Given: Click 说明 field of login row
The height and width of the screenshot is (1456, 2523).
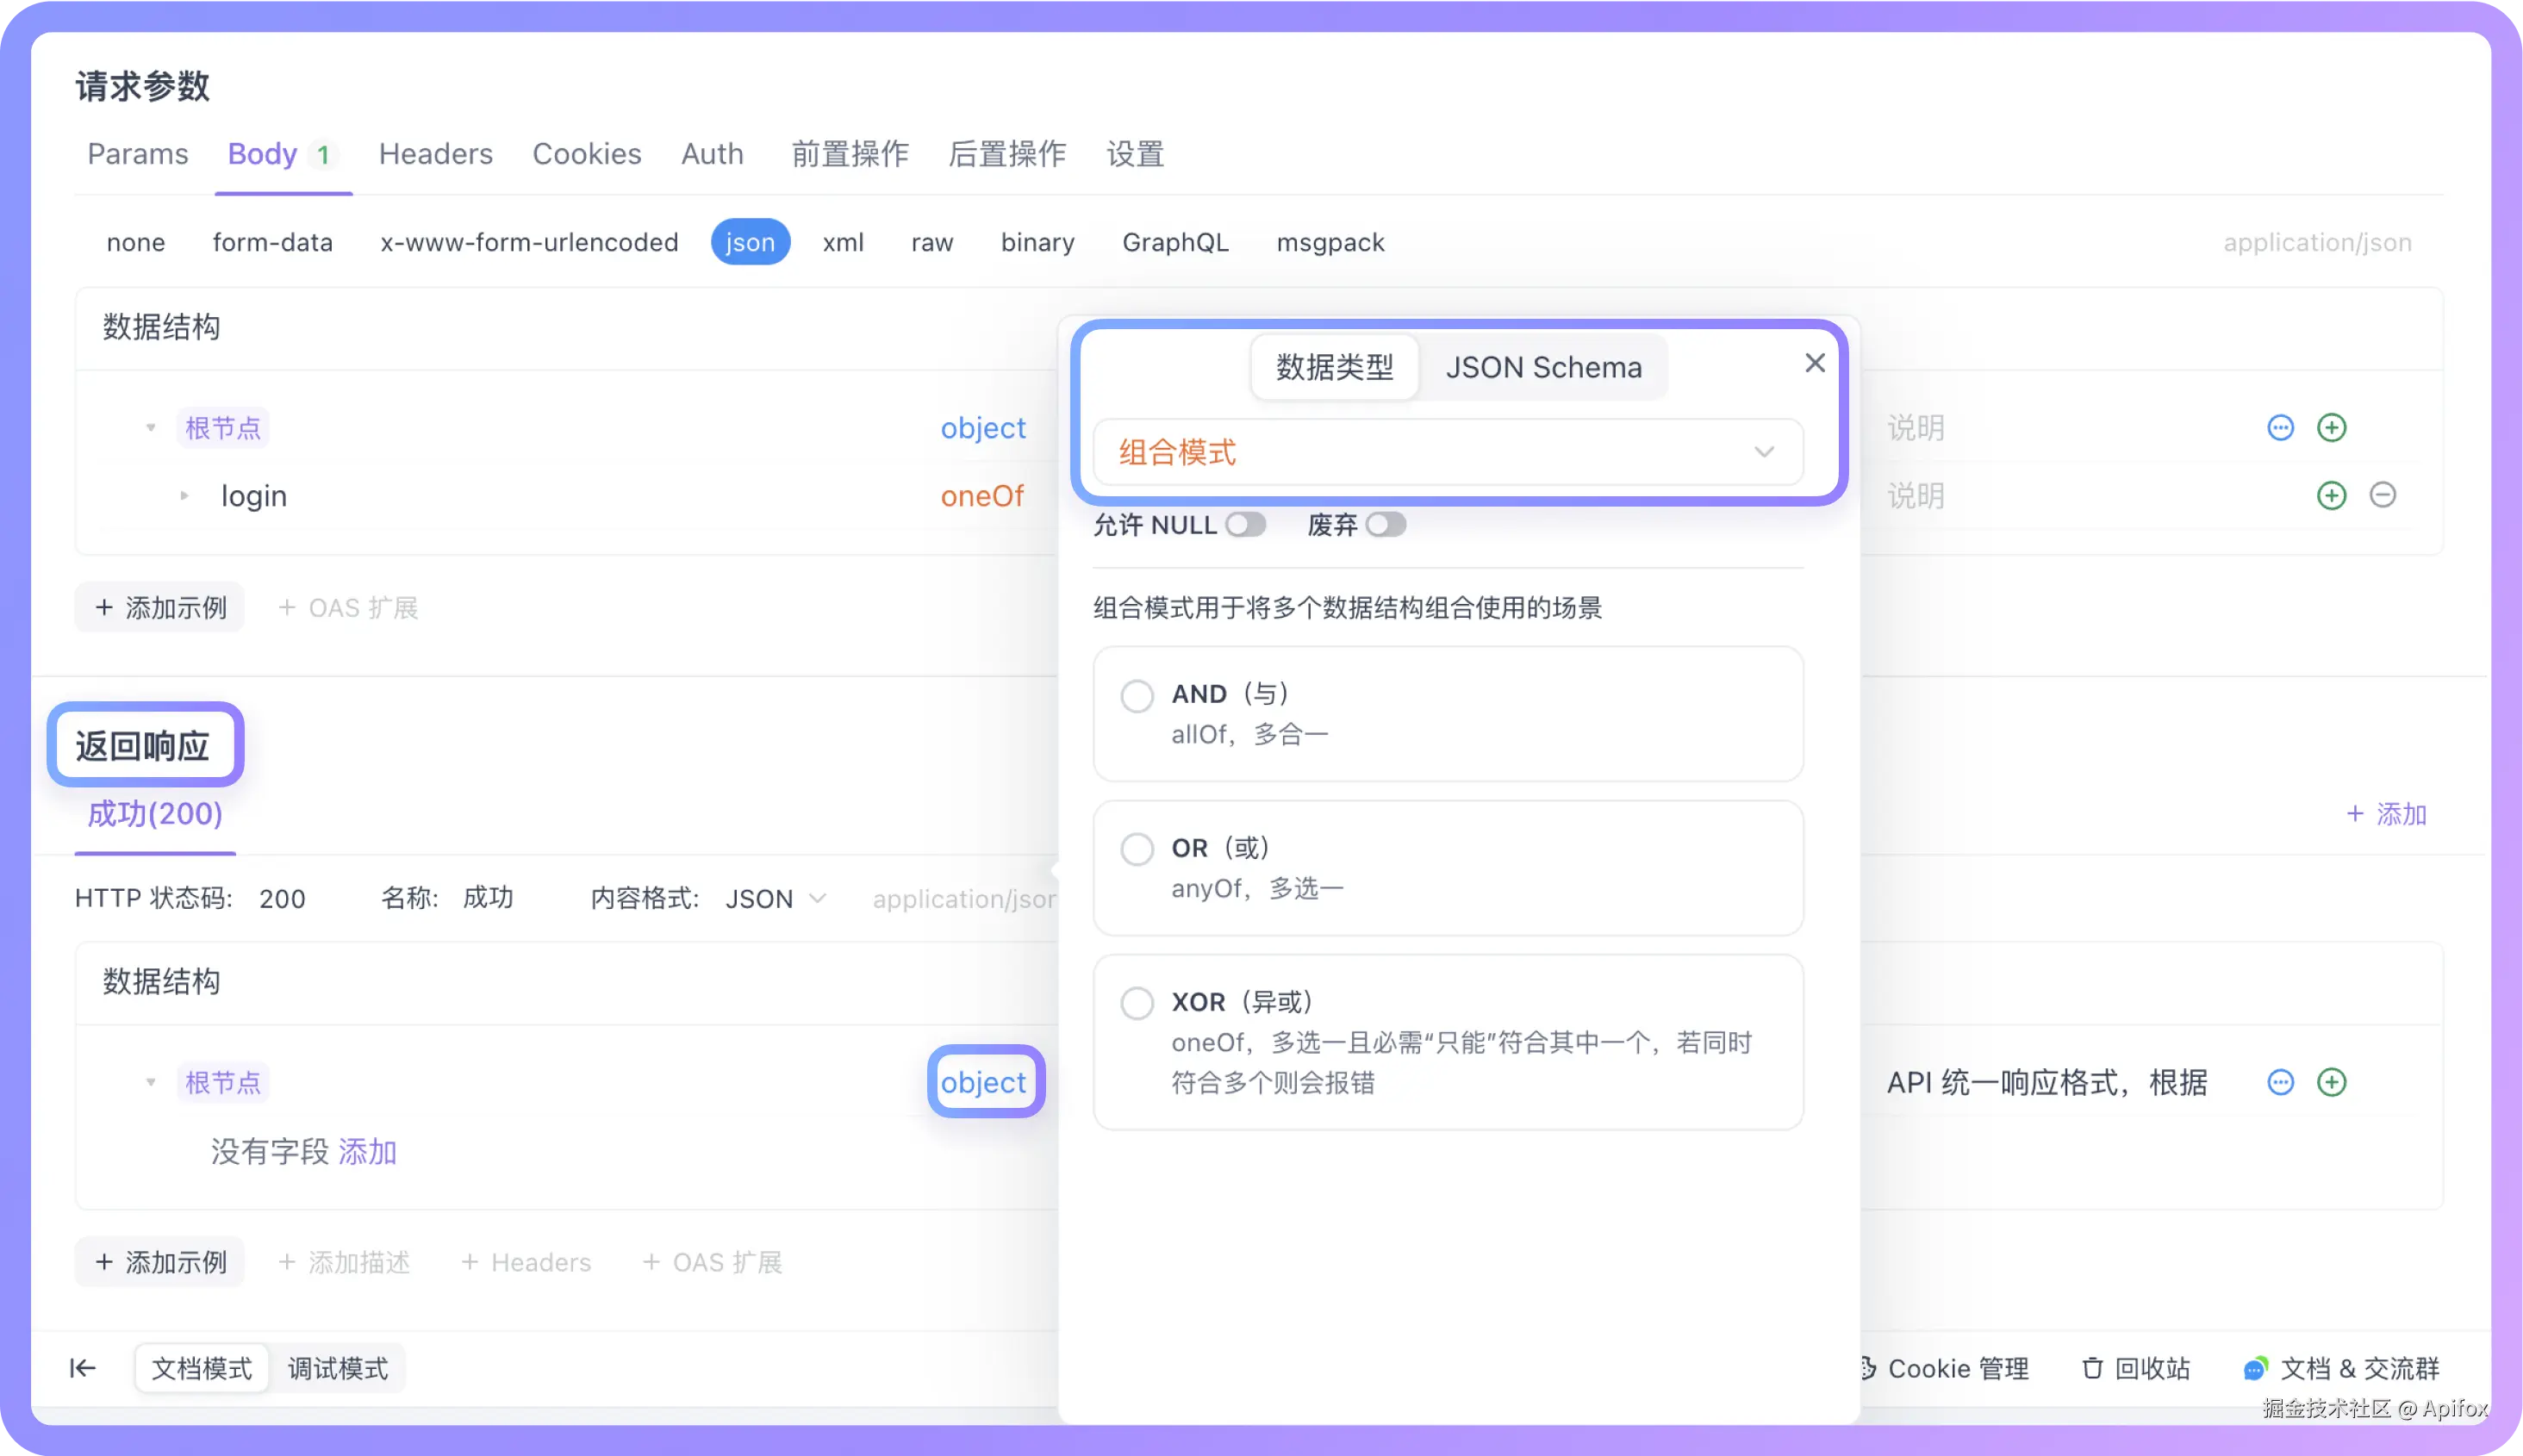Looking at the screenshot, I should click(1915, 495).
